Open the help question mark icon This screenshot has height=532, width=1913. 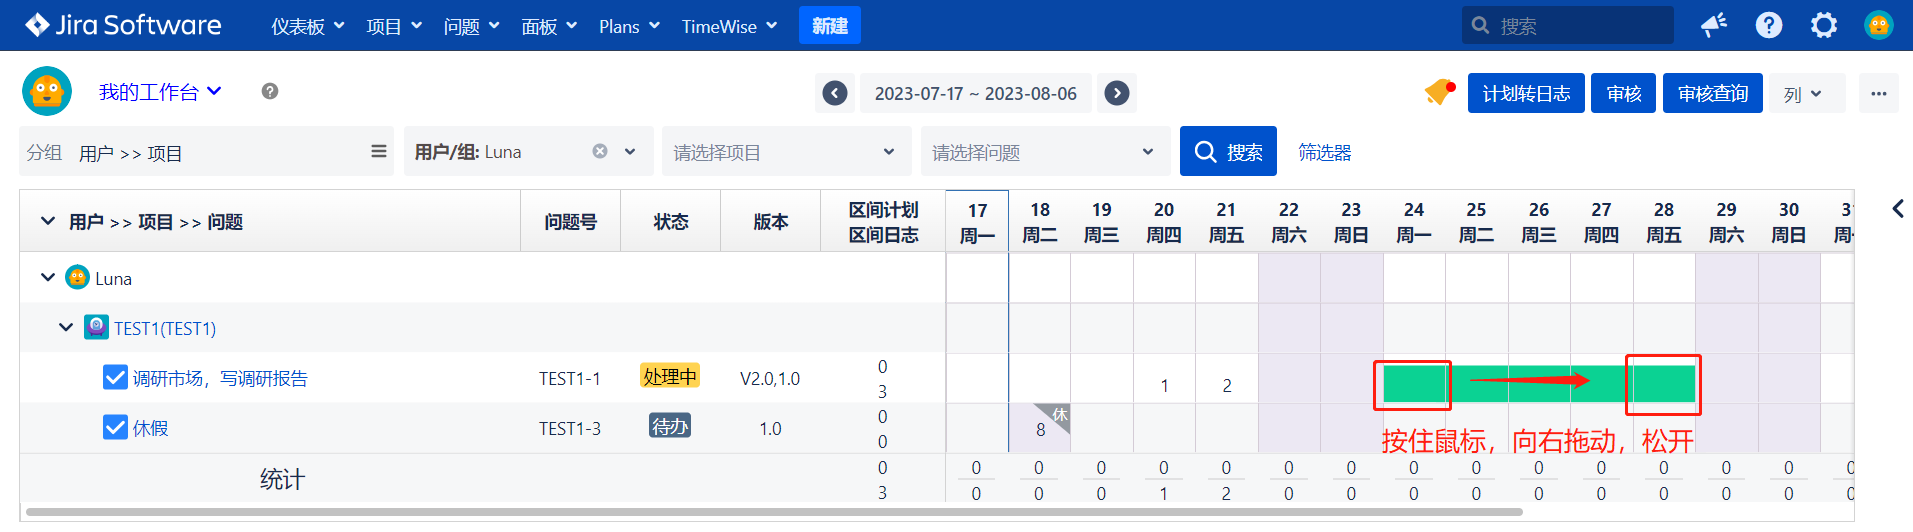click(1768, 25)
